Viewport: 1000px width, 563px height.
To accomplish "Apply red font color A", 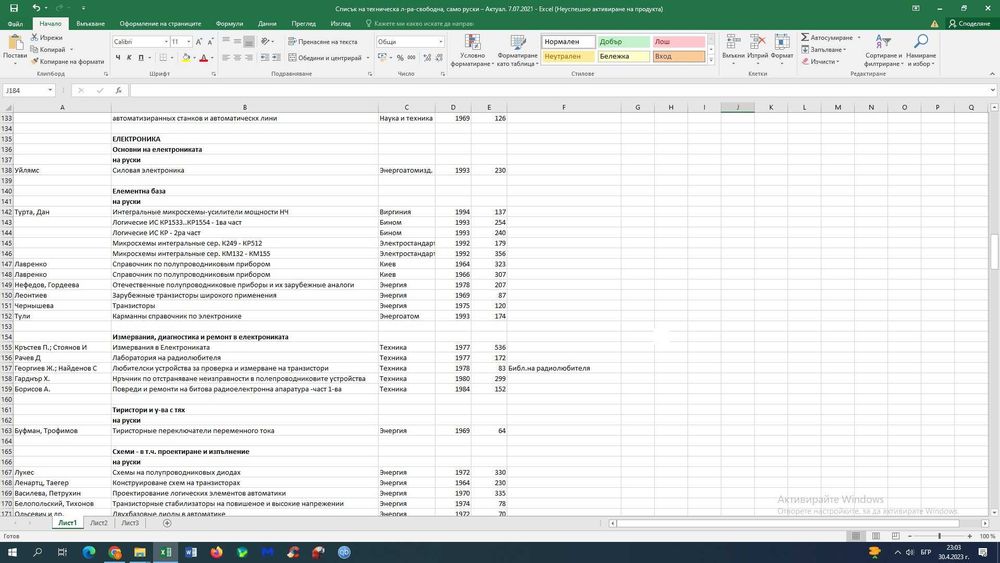I will [x=203, y=57].
